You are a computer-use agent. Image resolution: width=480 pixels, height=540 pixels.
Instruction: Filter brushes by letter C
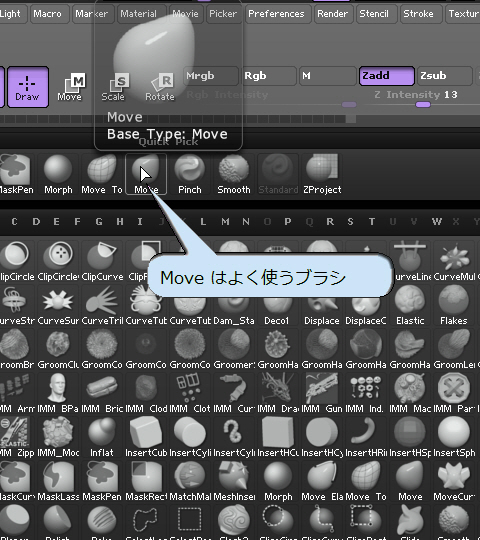point(14,221)
